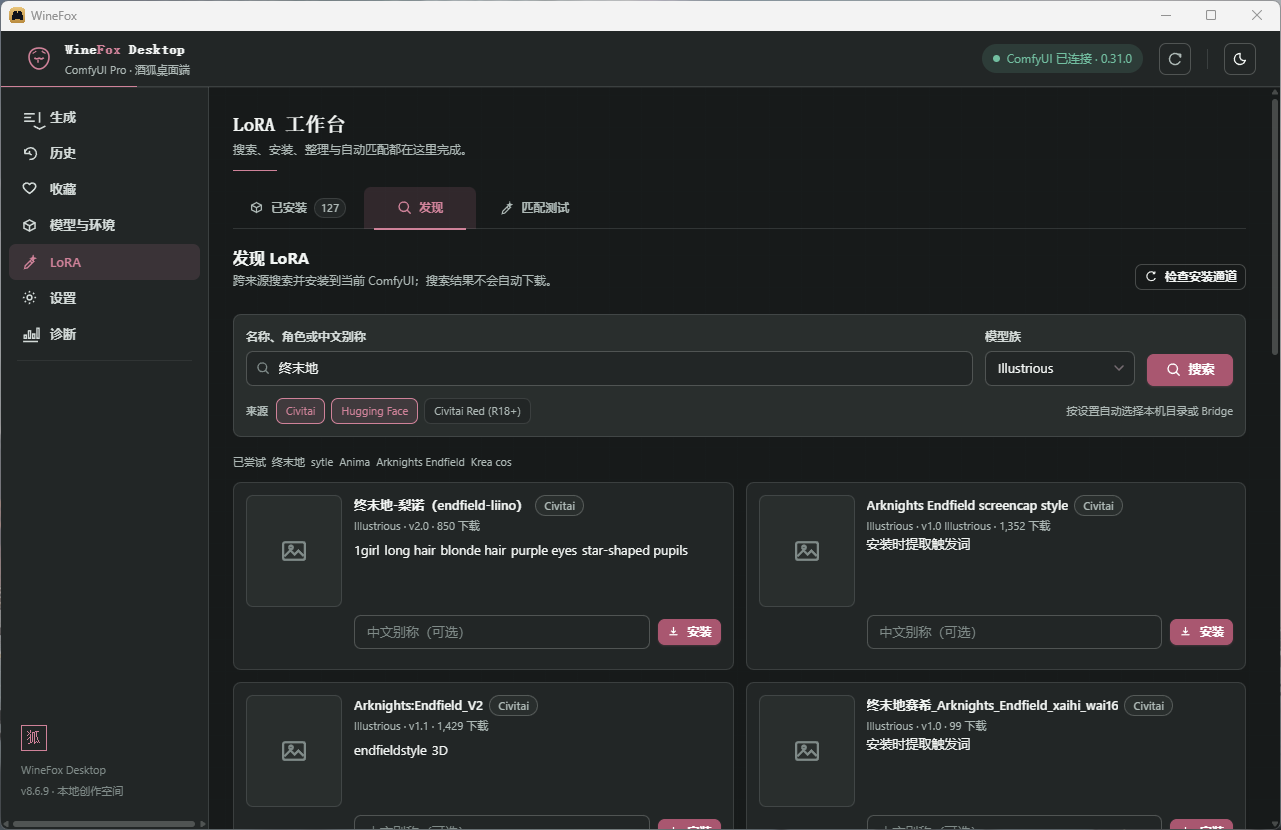Click recent search term Krea cos
Image resolution: width=1281 pixels, height=830 pixels.
point(491,462)
